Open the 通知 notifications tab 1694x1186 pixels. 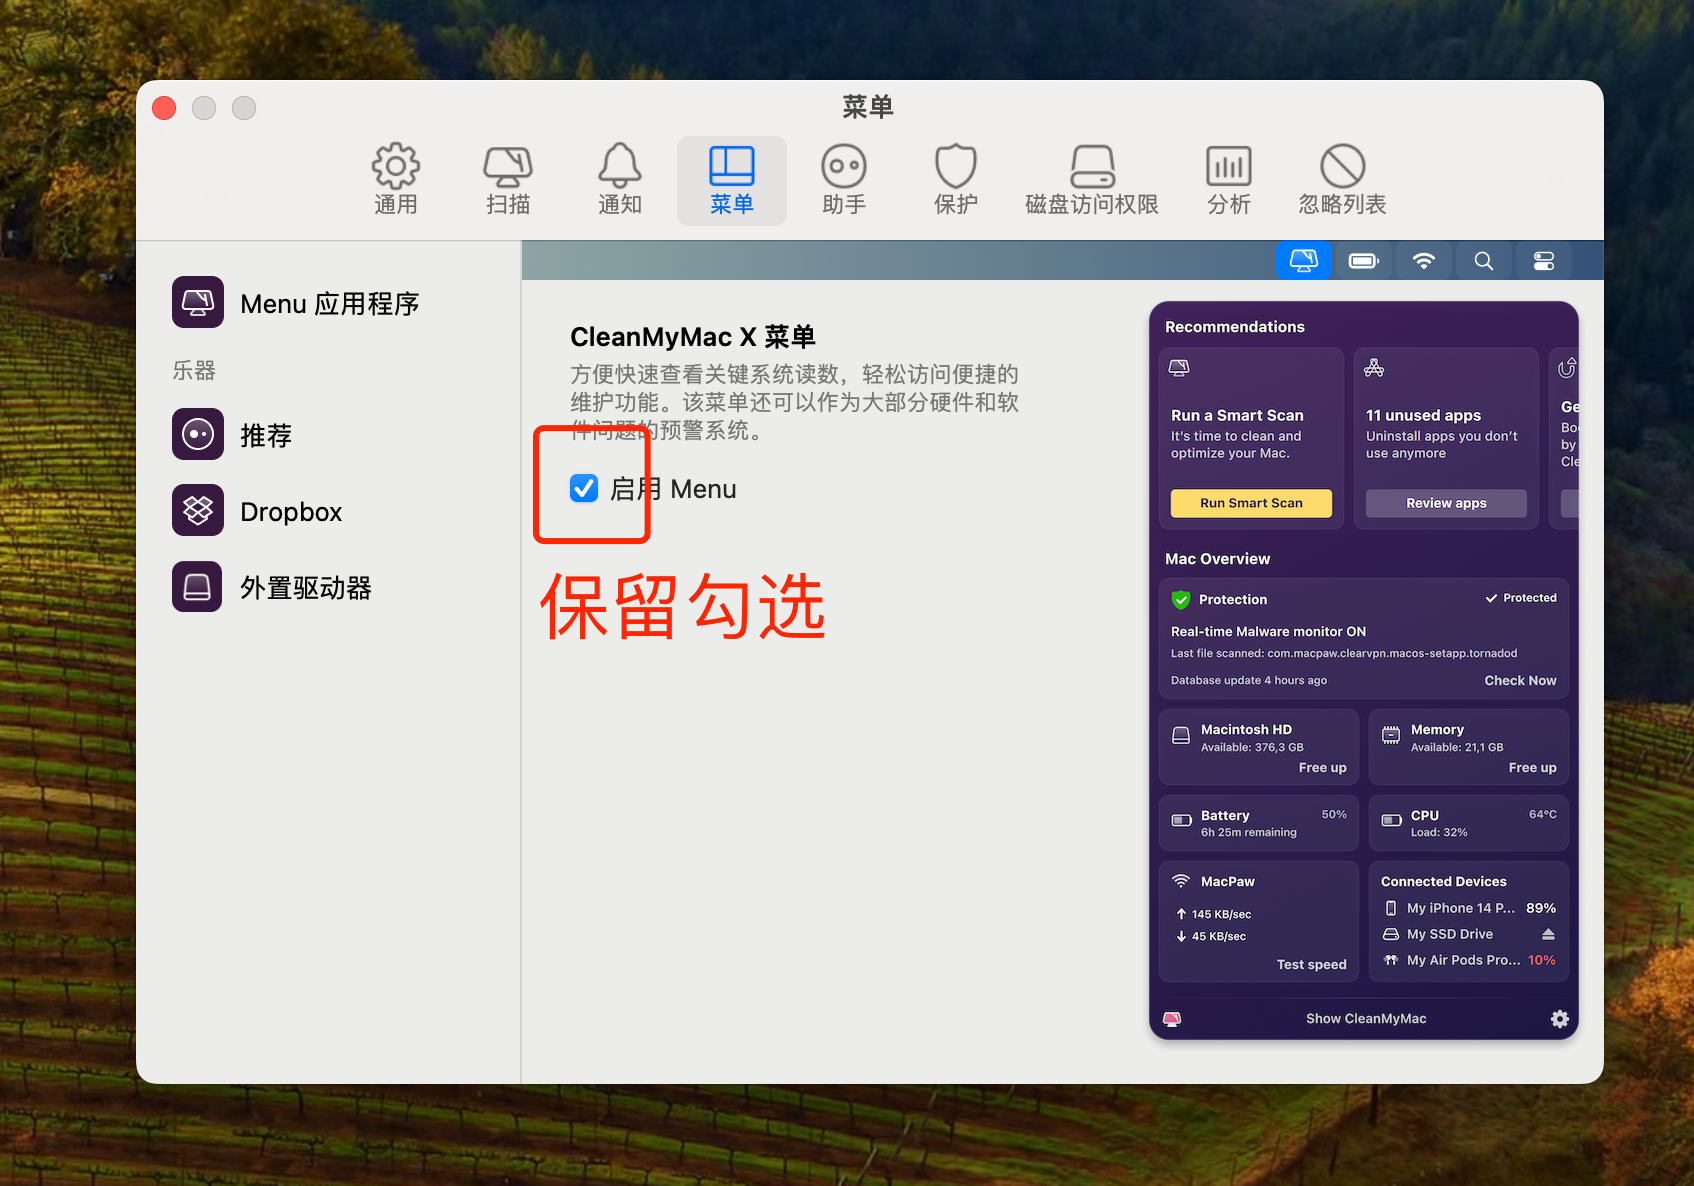click(620, 180)
